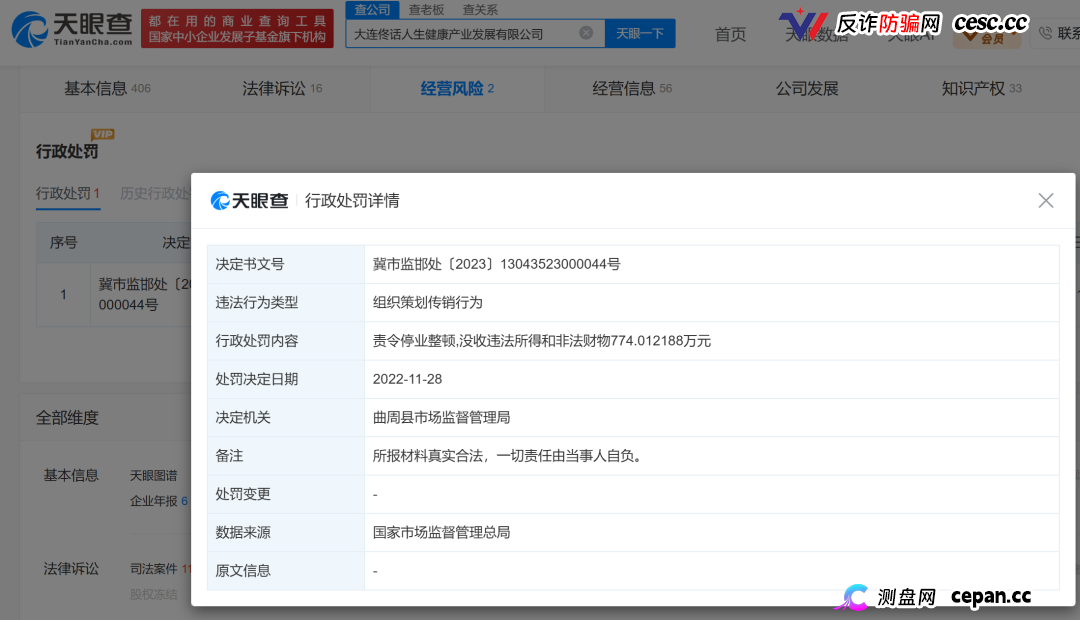
Task: Open the 经营信息 56 section tab
Action: [632, 88]
